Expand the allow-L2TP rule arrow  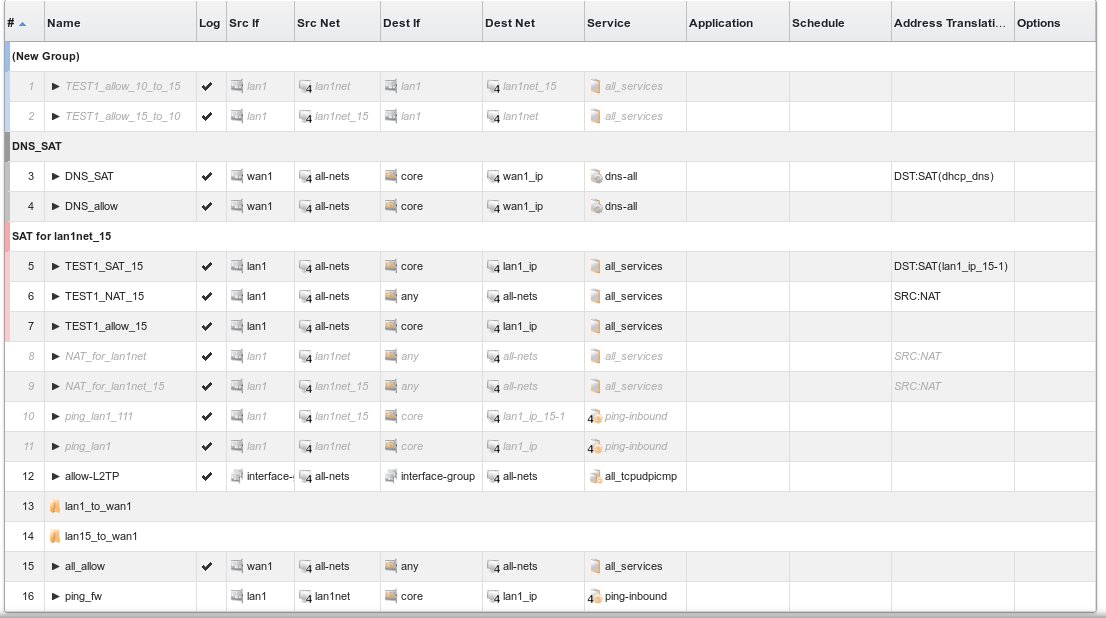coord(56,477)
